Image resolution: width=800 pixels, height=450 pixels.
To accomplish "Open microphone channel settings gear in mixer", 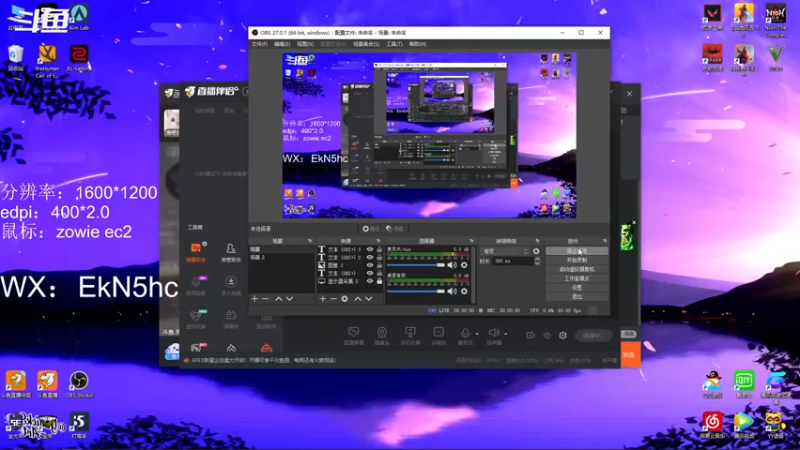I will 464,265.
